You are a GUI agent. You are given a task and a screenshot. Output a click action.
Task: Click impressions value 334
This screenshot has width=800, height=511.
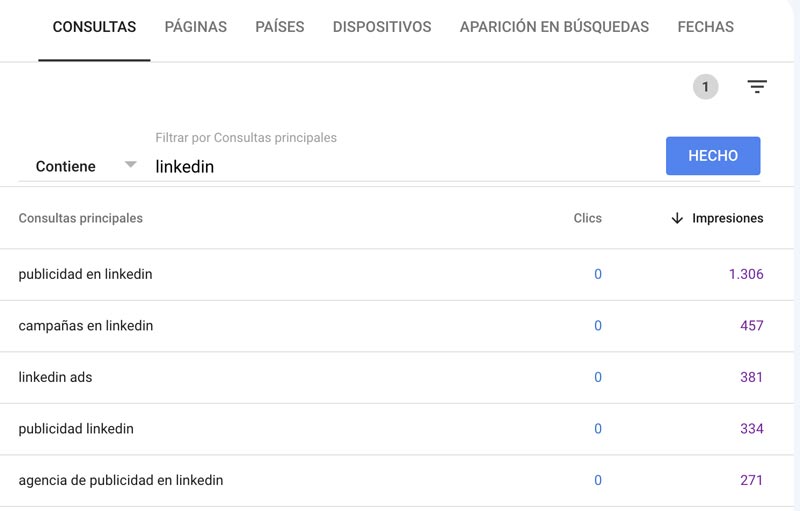point(752,429)
